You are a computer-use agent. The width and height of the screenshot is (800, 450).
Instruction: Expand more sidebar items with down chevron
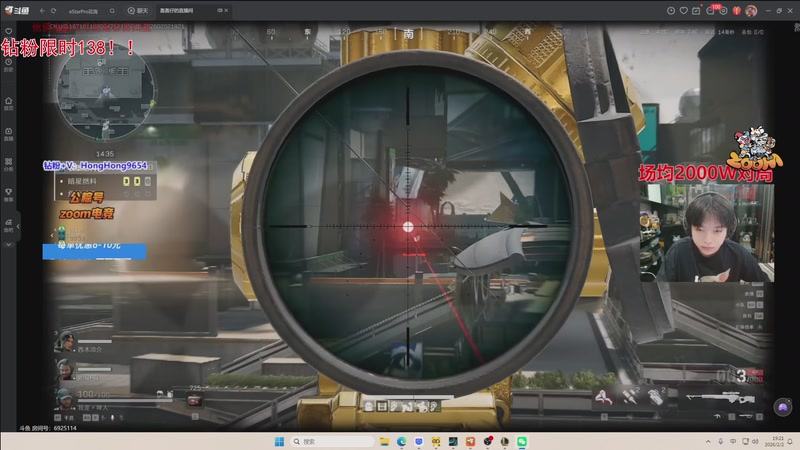pyautogui.click(x=9, y=245)
